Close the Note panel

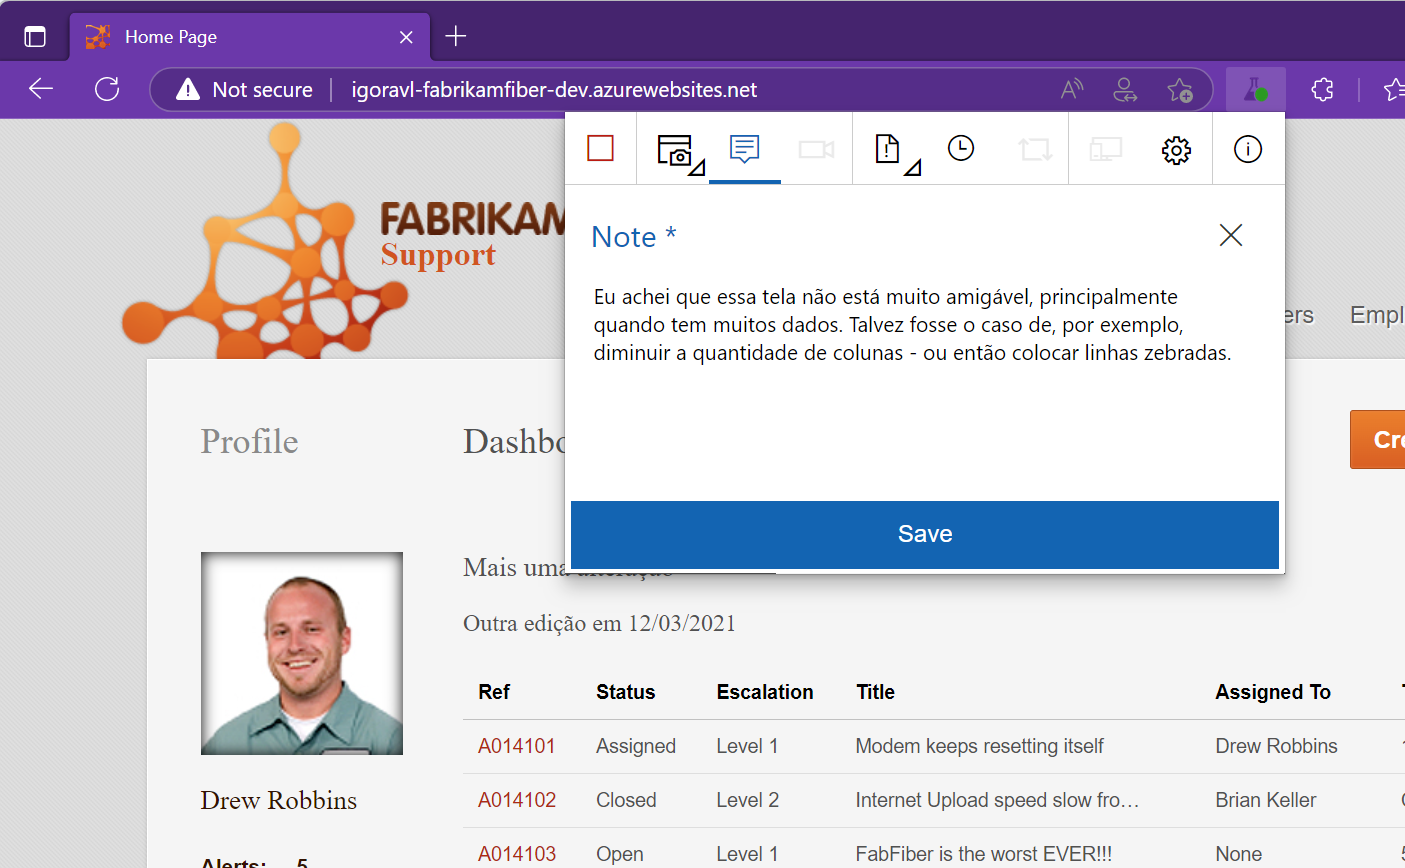(x=1231, y=235)
